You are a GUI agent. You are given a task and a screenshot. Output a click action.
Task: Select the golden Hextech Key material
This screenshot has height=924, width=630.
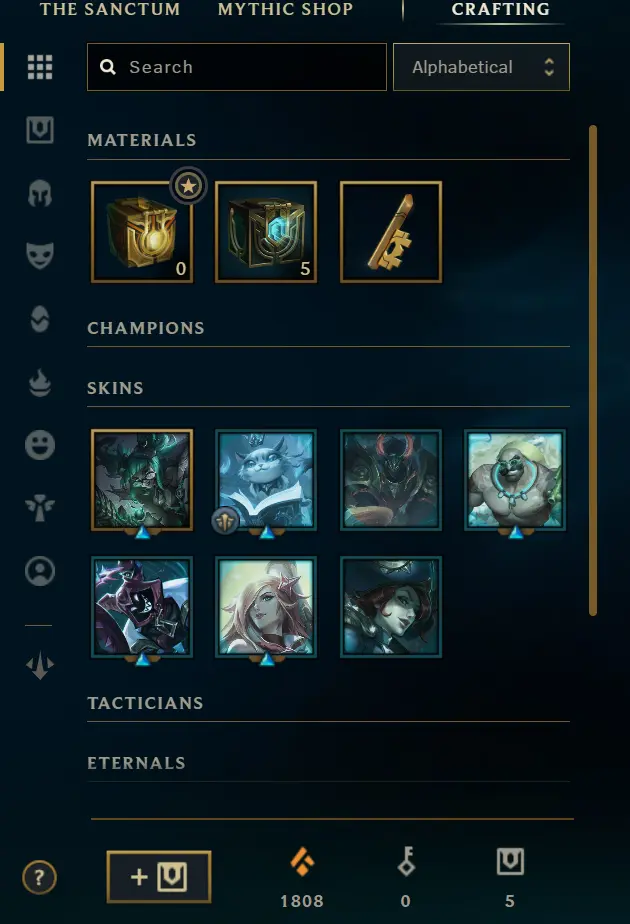pyautogui.click(x=391, y=232)
